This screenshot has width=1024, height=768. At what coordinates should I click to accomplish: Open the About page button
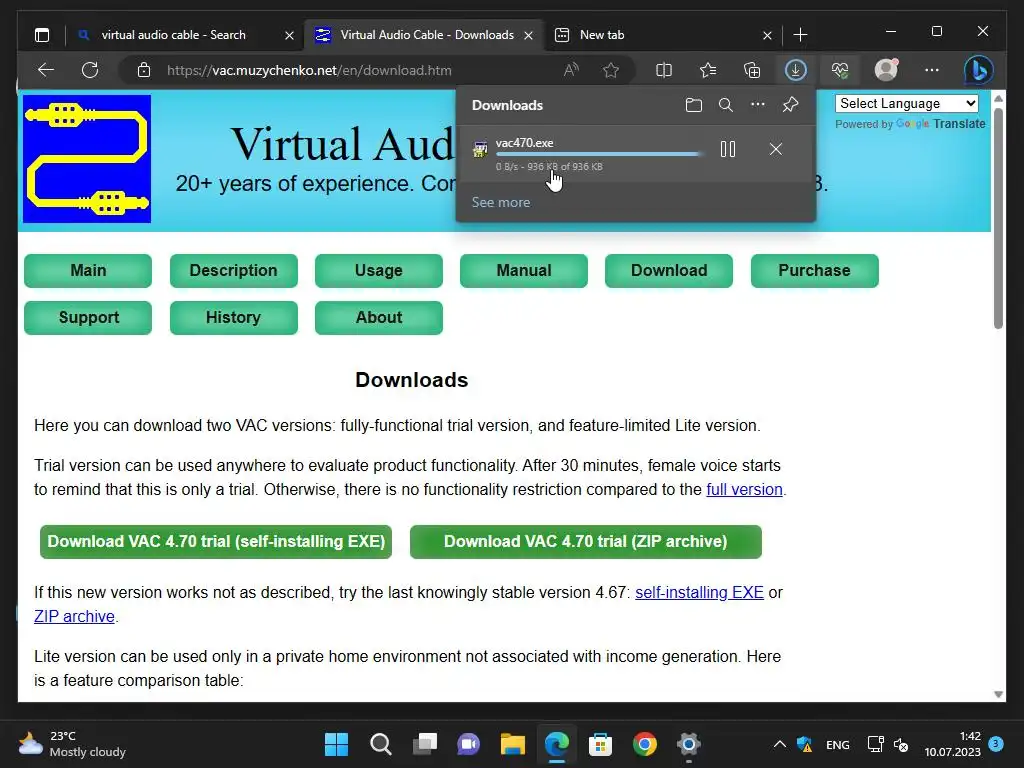click(x=379, y=317)
